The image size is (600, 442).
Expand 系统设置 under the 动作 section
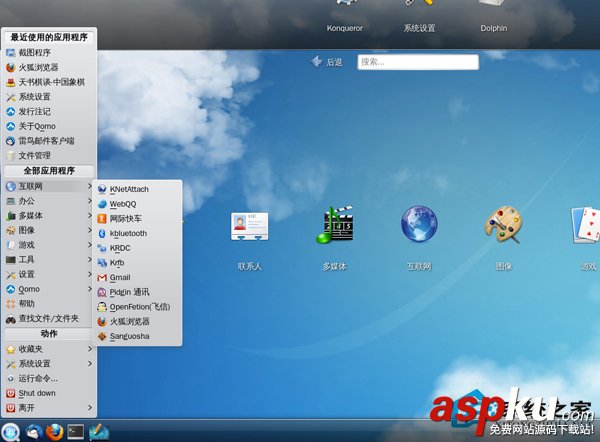tap(49, 364)
